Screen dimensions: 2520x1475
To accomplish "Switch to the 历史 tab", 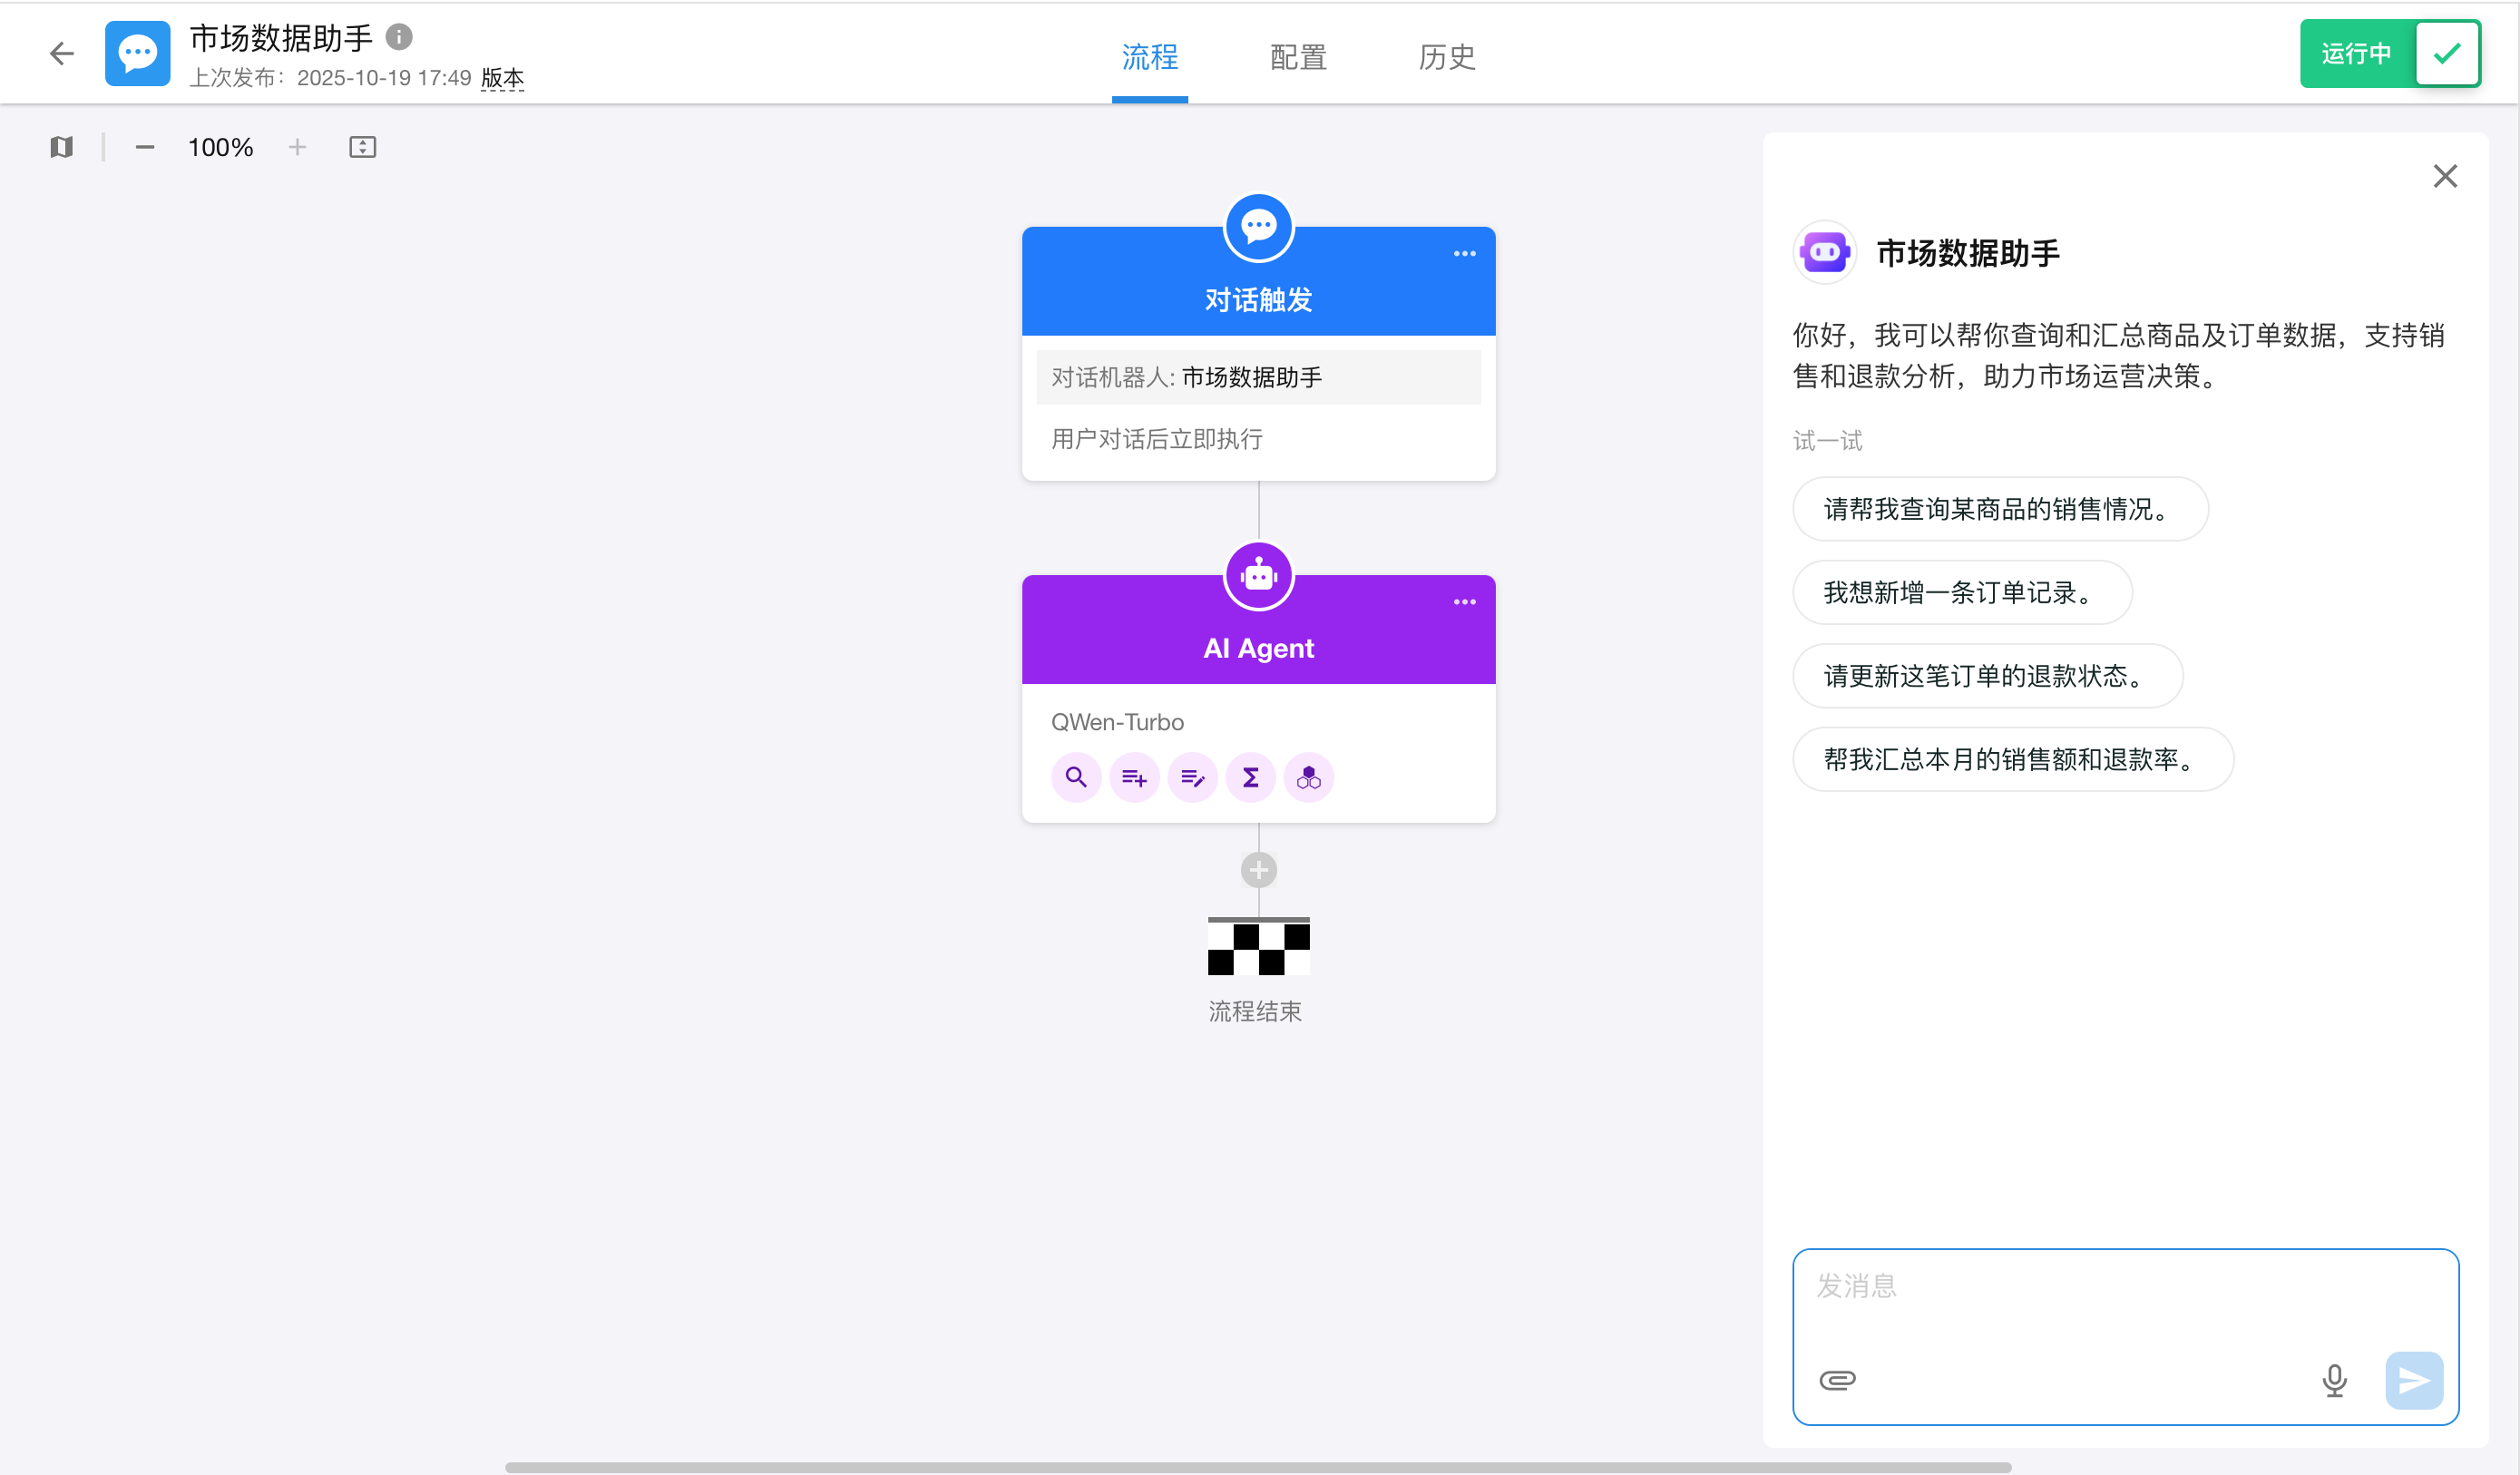I will (1446, 57).
